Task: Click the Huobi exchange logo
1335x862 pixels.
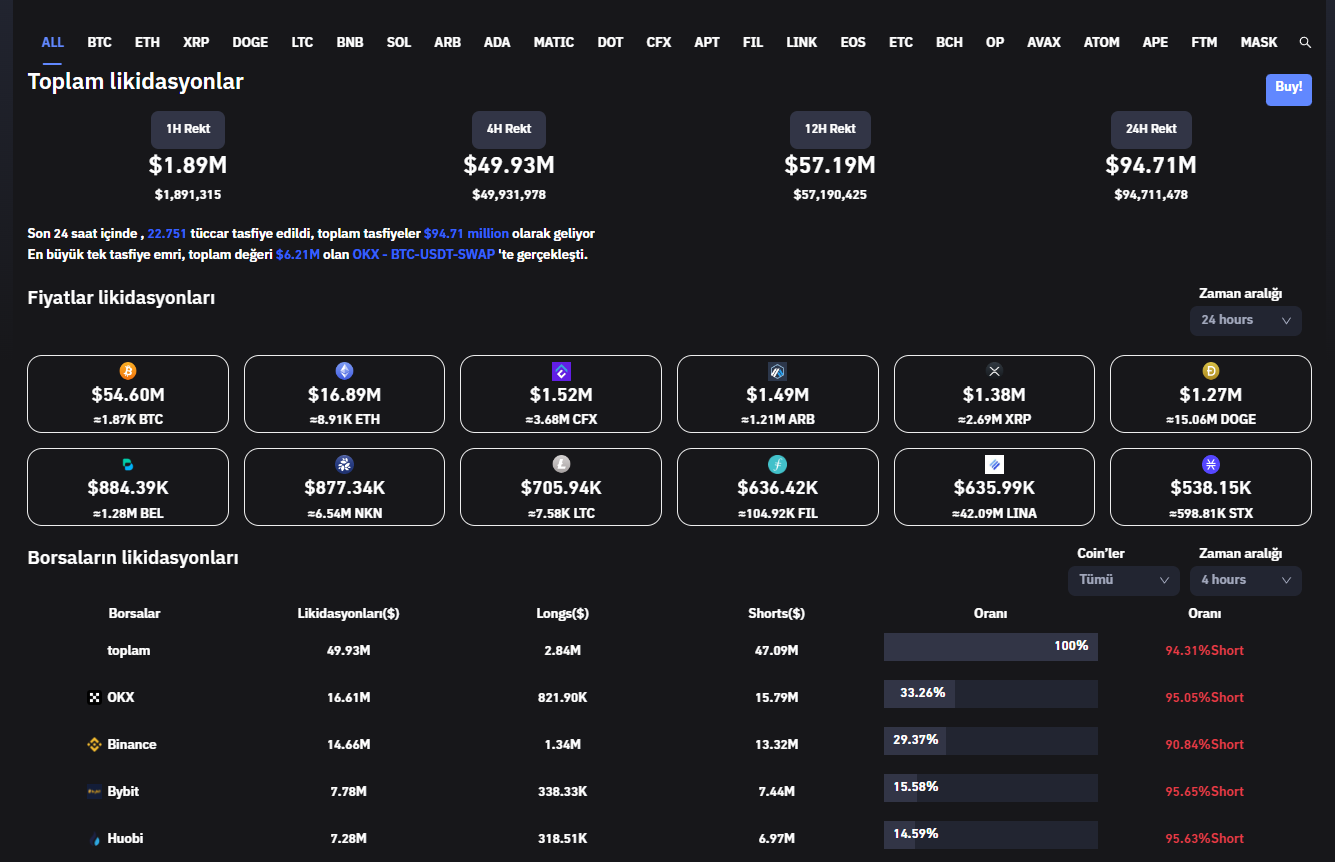Action: click(95, 839)
